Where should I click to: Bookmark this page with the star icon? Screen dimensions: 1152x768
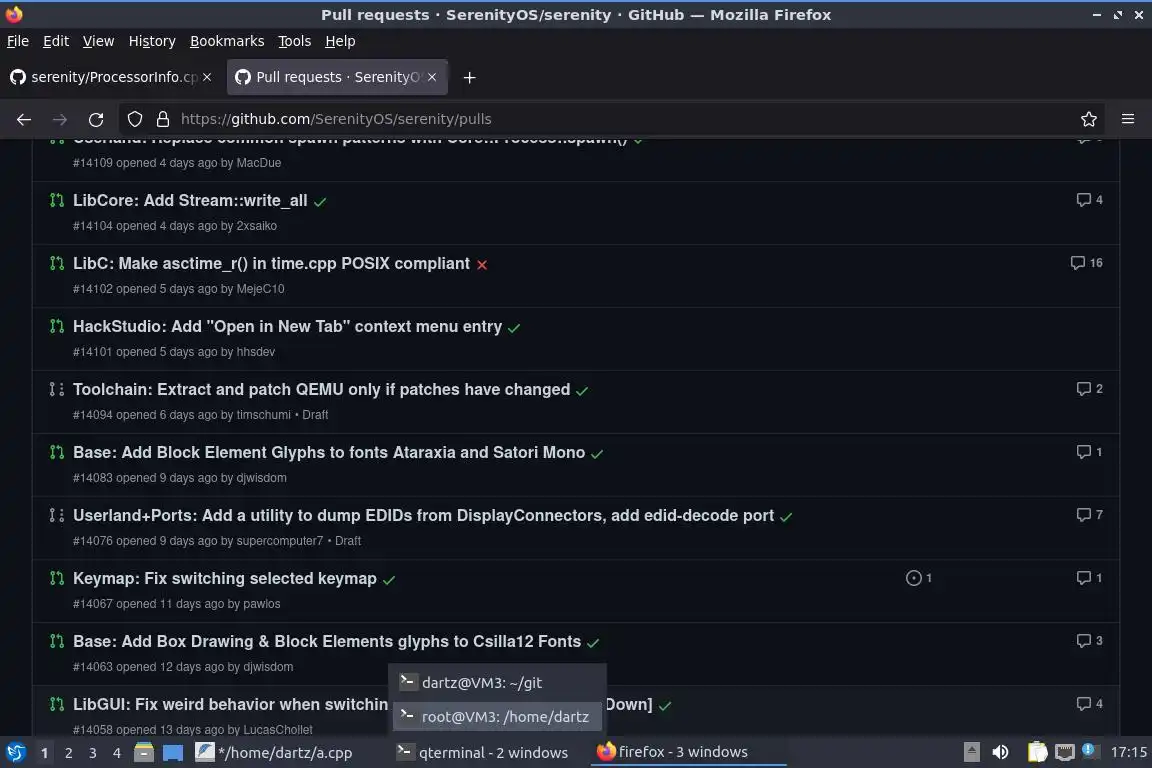coord(1089,119)
